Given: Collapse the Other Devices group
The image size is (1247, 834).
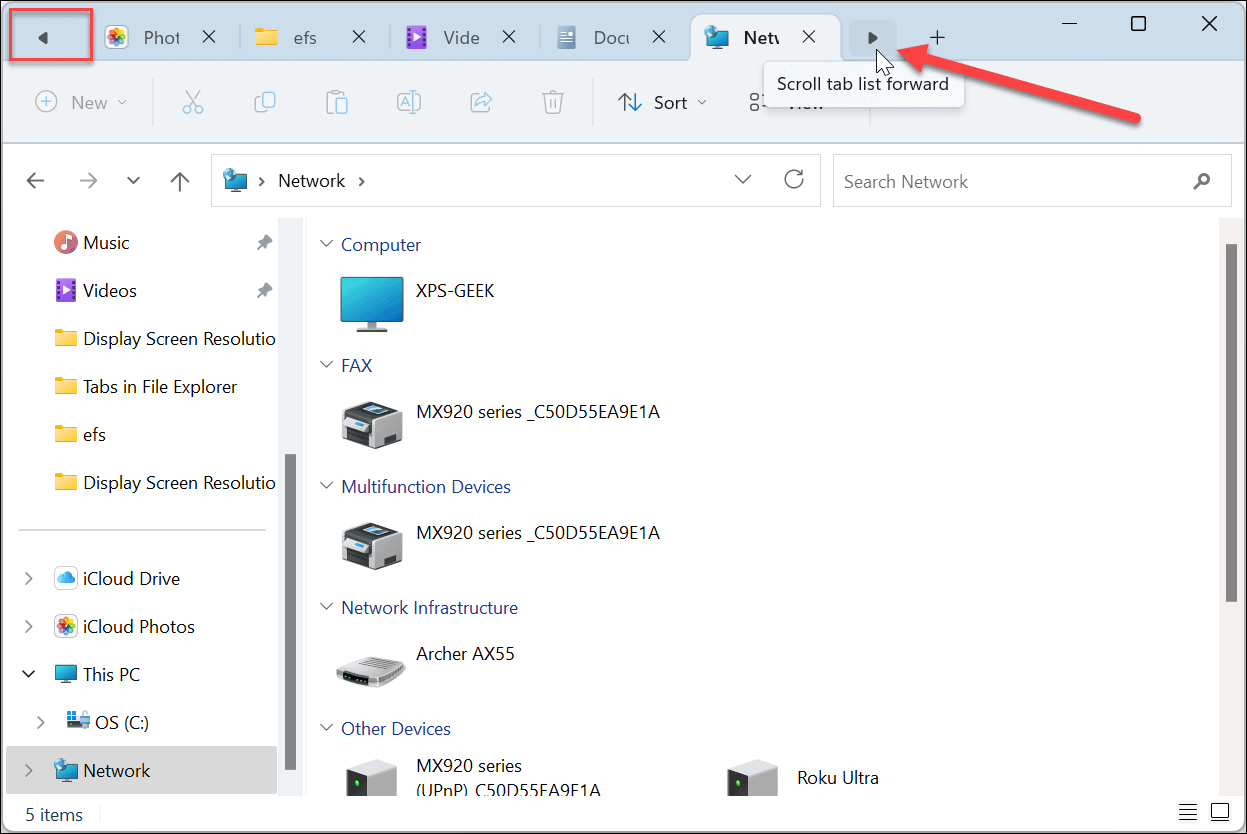Looking at the screenshot, I should (x=326, y=728).
